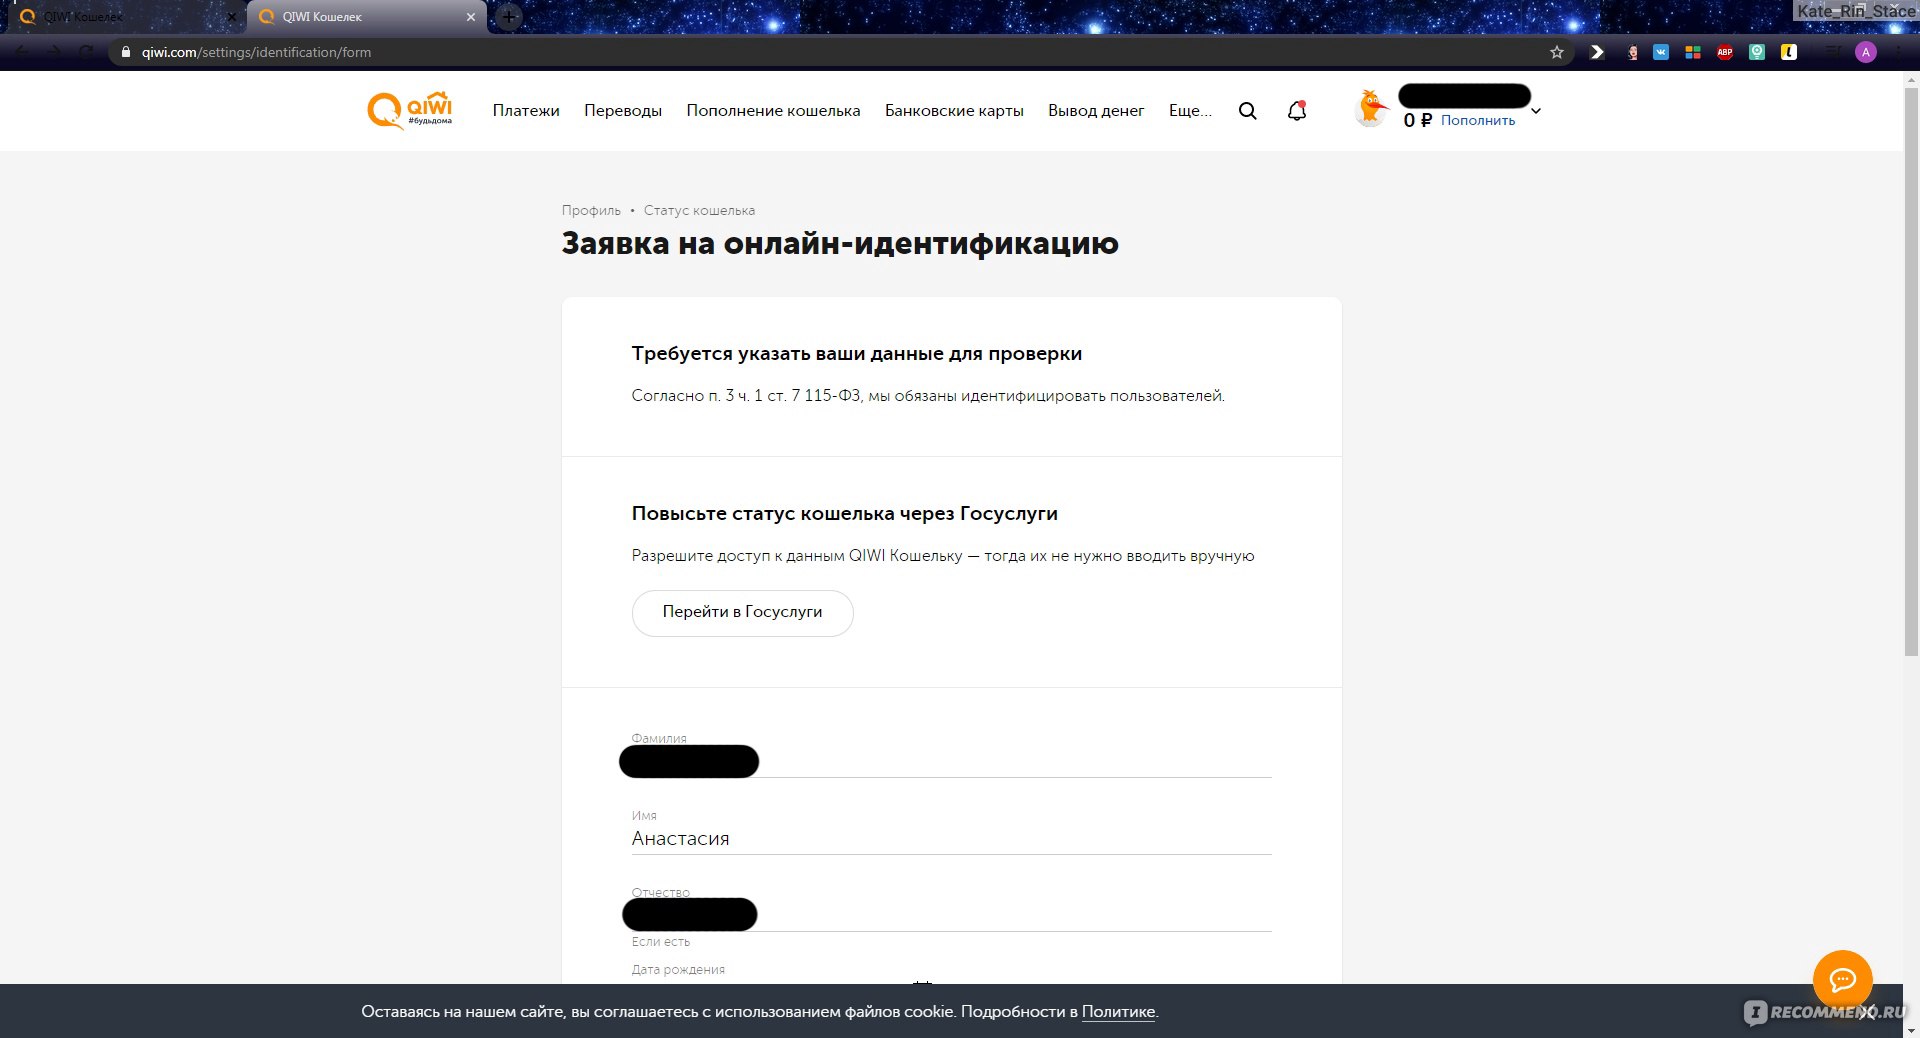
Task: Click the yellow extension icon
Action: point(1789,52)
